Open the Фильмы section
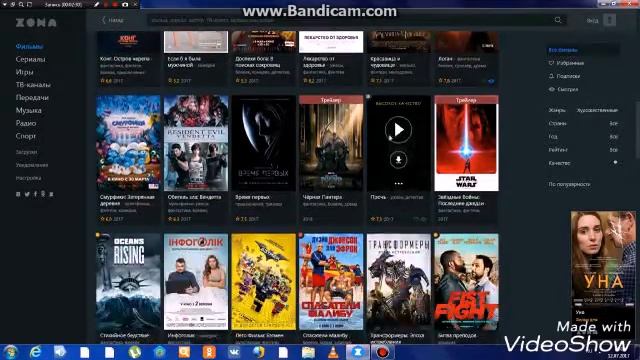This screenshot has width=640, height=360. [x=29, y=47]
